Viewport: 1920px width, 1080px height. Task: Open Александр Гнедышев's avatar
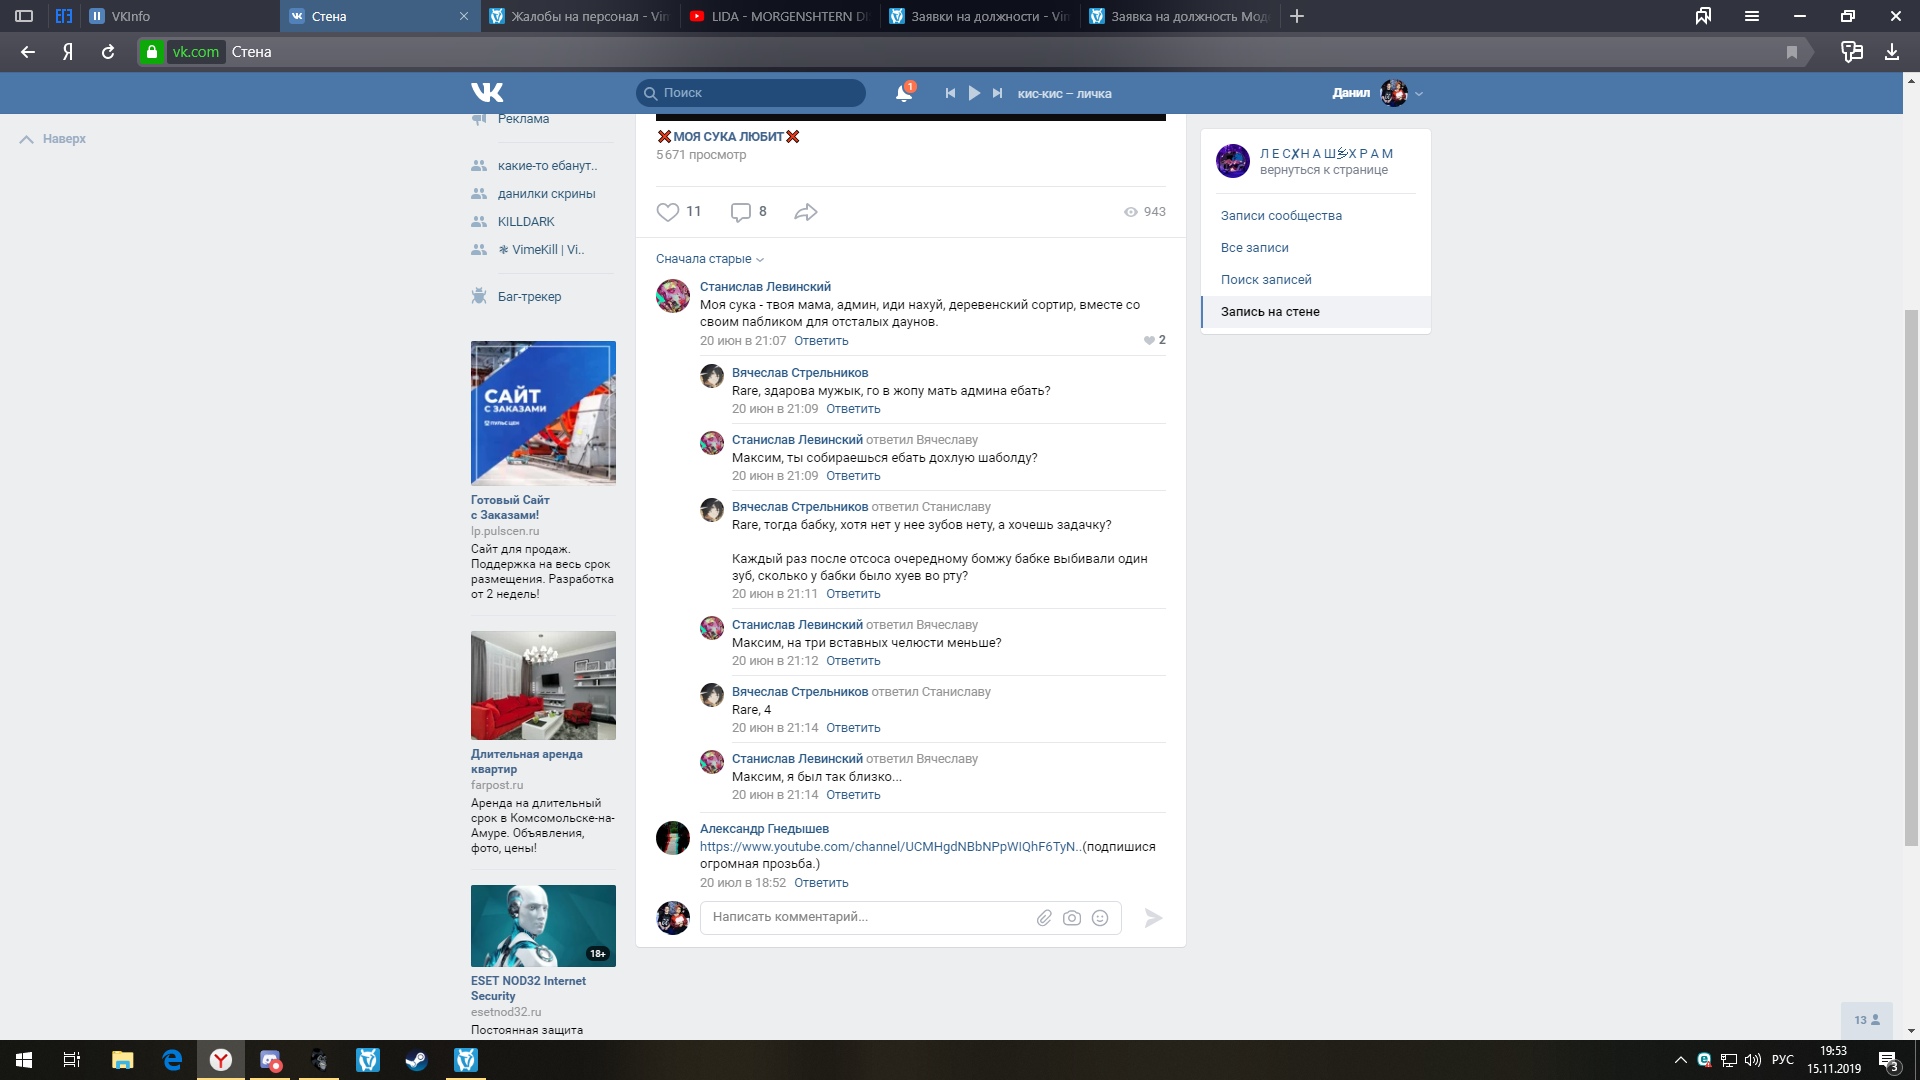point(673,838)
